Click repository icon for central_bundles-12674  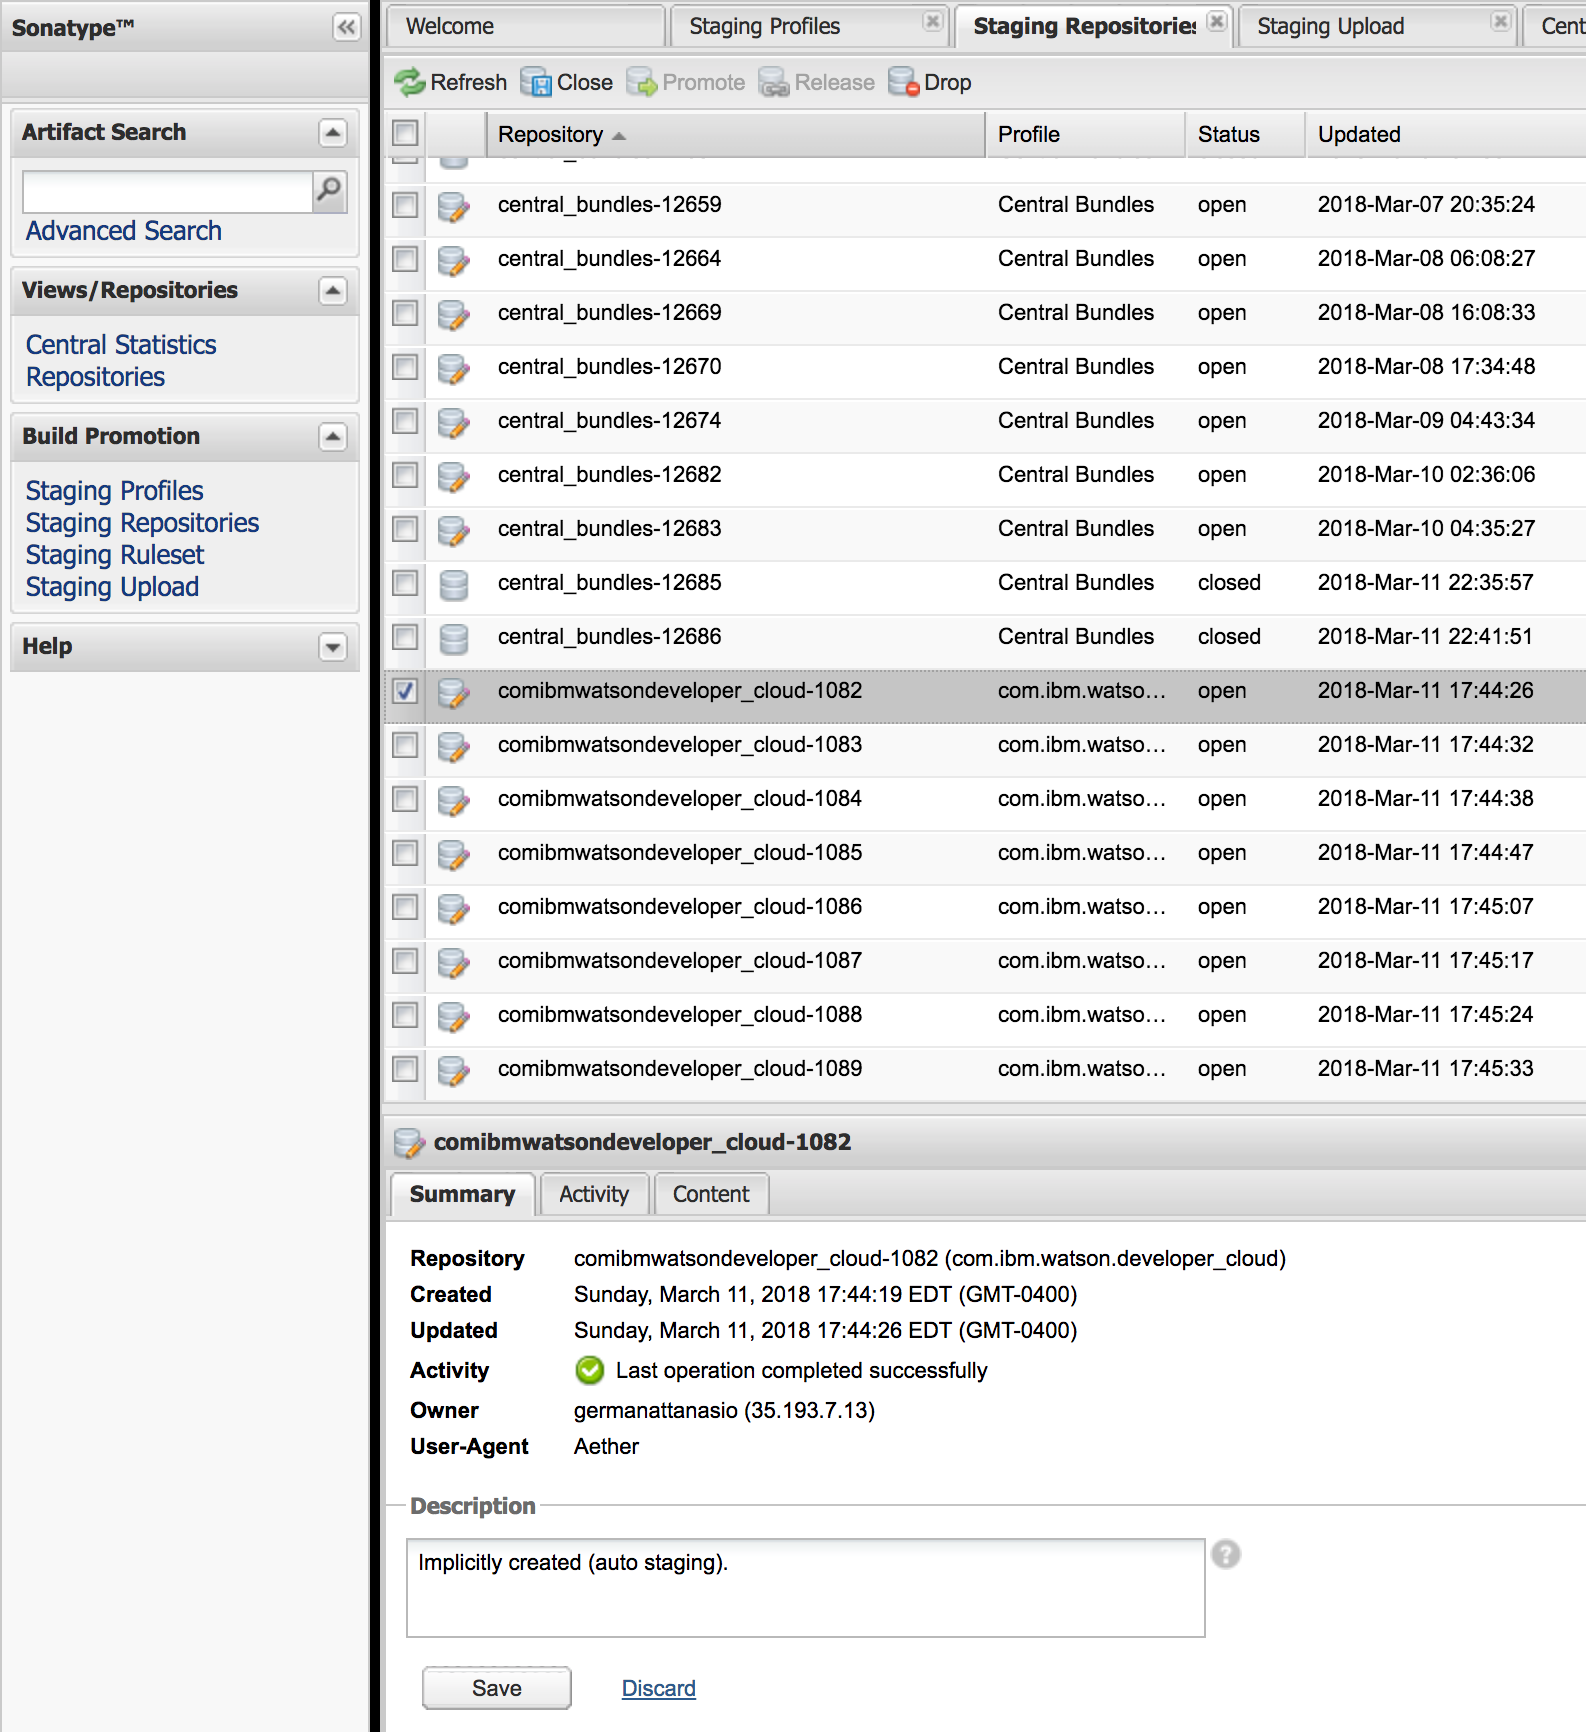click(454, 422)
